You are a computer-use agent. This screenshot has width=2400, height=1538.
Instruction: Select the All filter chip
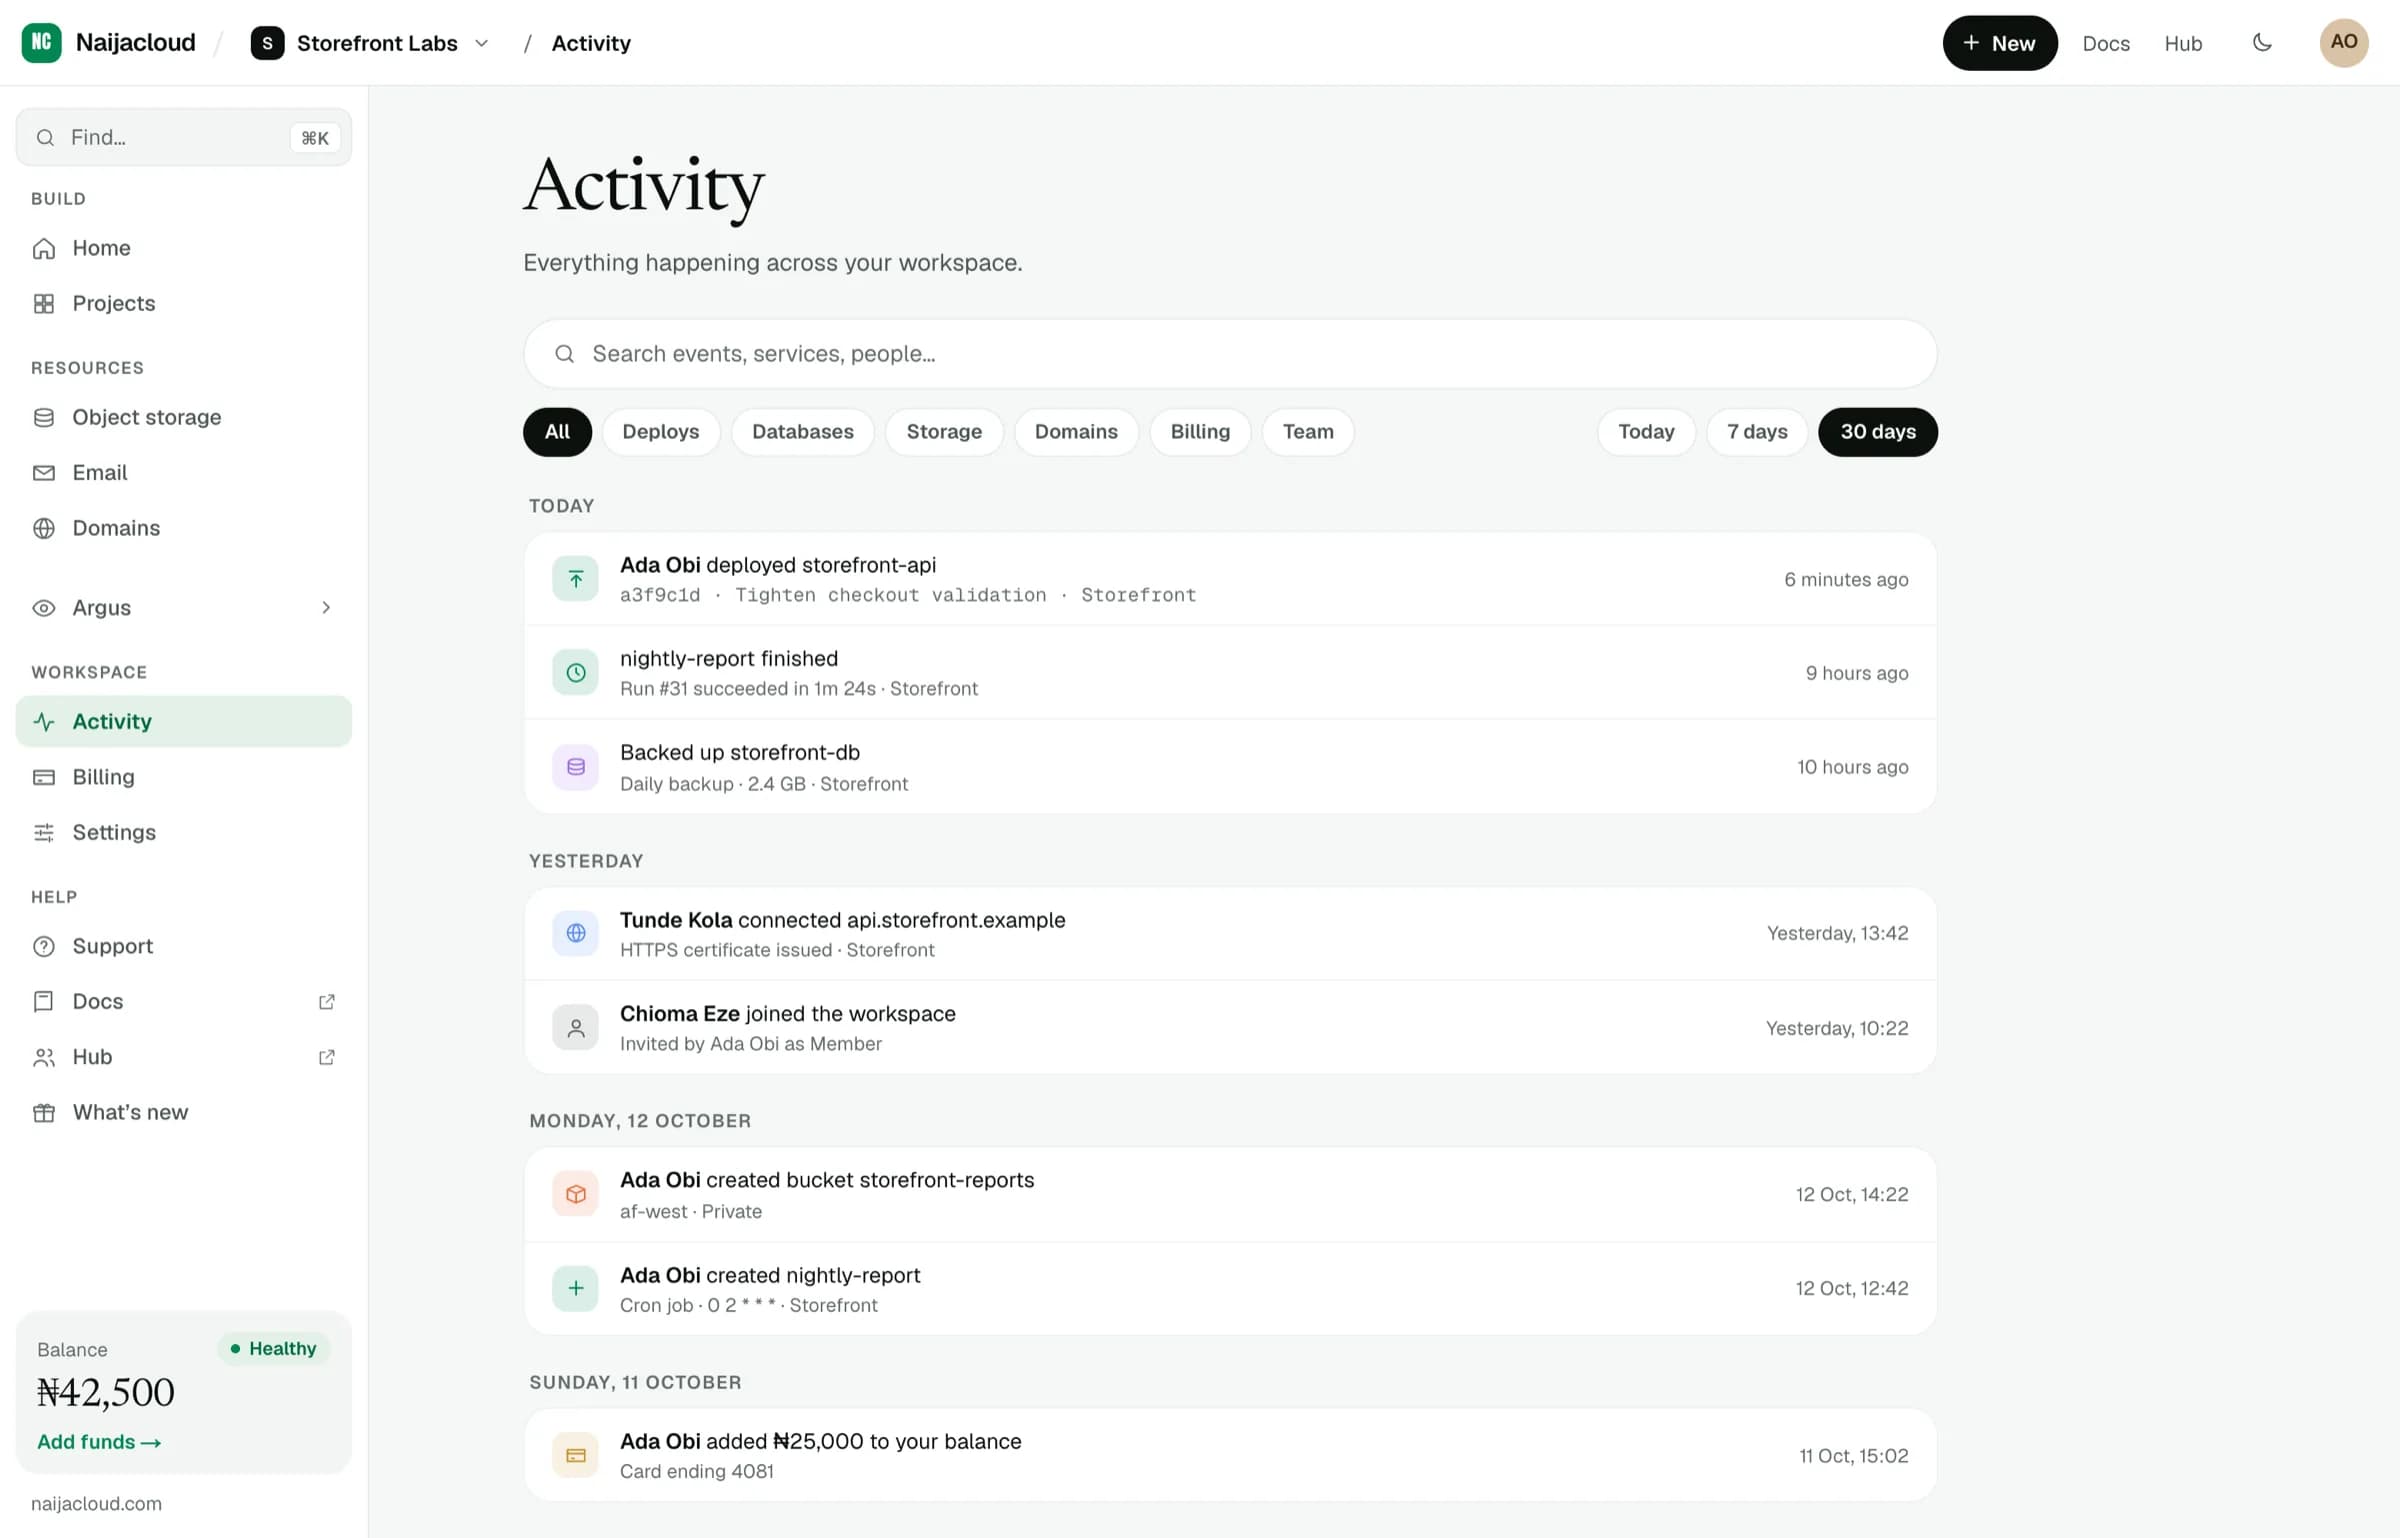coord(557,432)
